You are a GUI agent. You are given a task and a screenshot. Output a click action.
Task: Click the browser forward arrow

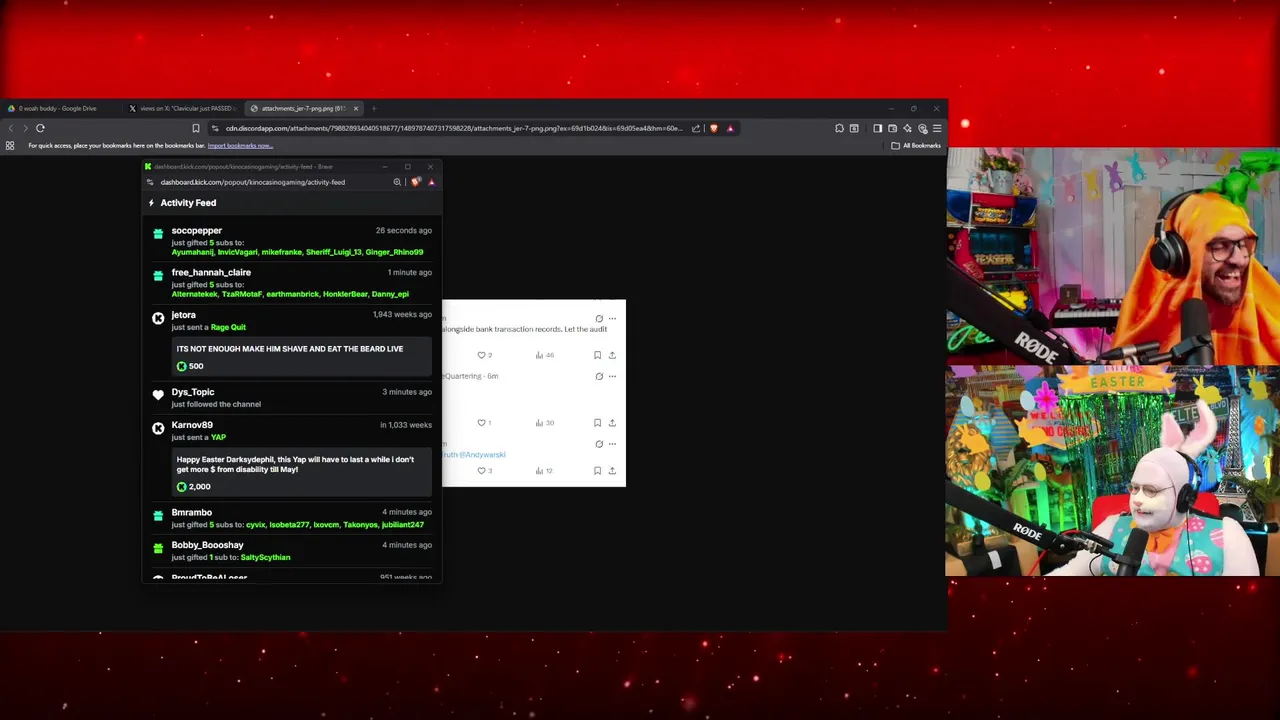25,128
